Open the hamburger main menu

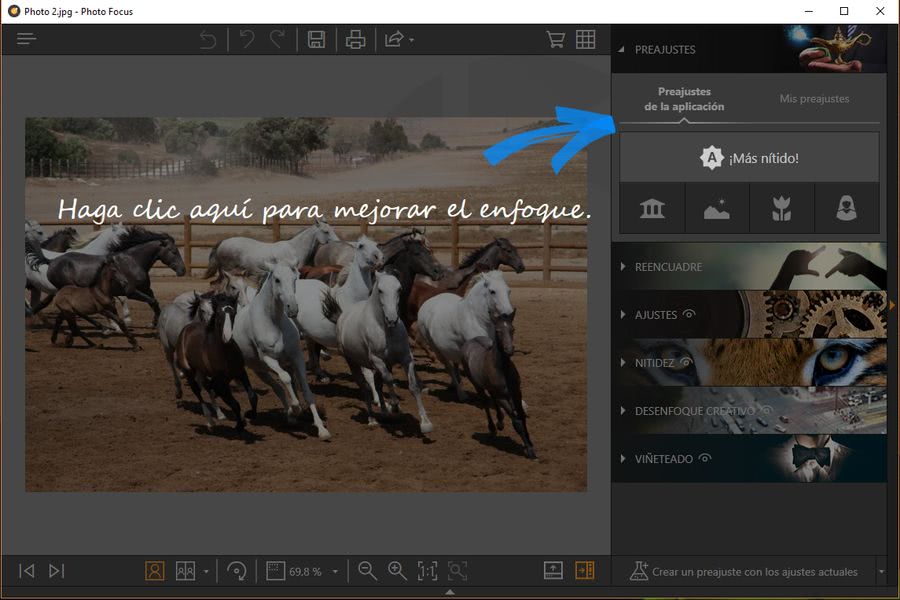26,39
